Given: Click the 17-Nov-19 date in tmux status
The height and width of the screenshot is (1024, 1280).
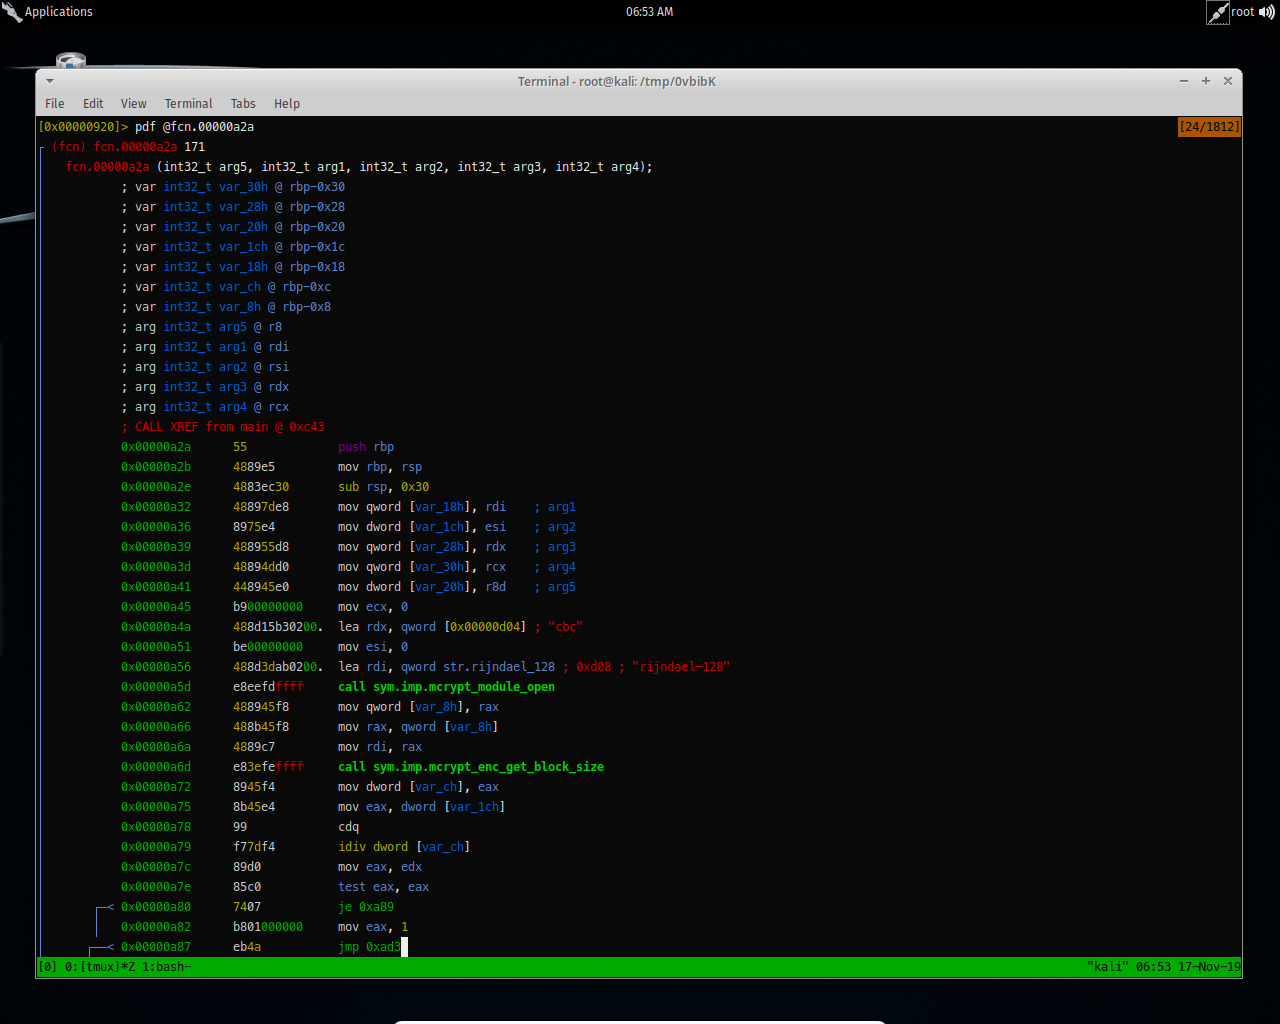Looking at the screenshot, I should click(1209, 967).
